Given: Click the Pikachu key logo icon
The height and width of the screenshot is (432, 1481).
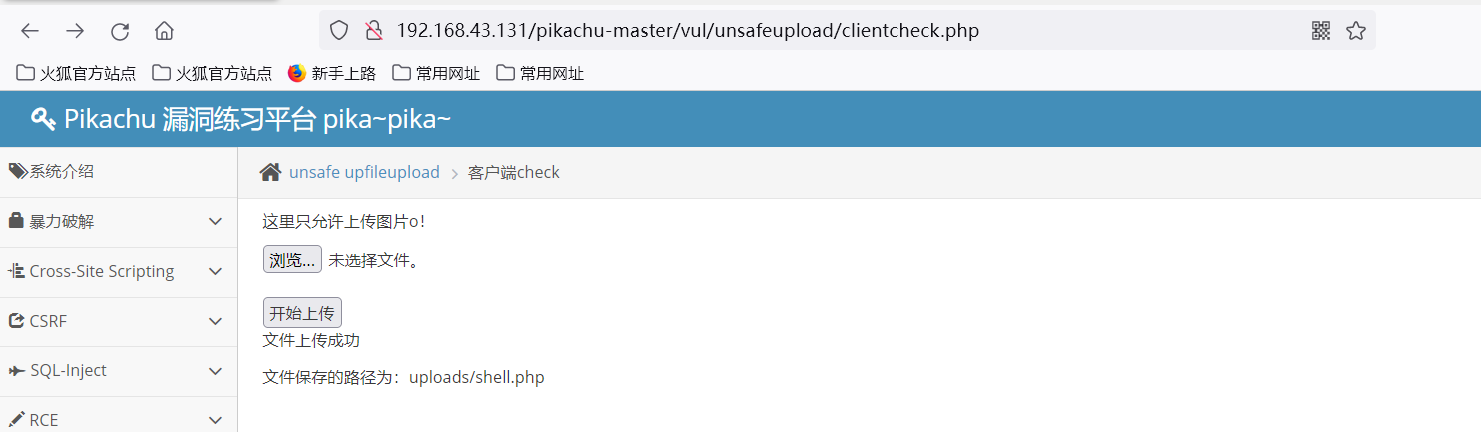Looking at the screenshot, I should point(43,119).
